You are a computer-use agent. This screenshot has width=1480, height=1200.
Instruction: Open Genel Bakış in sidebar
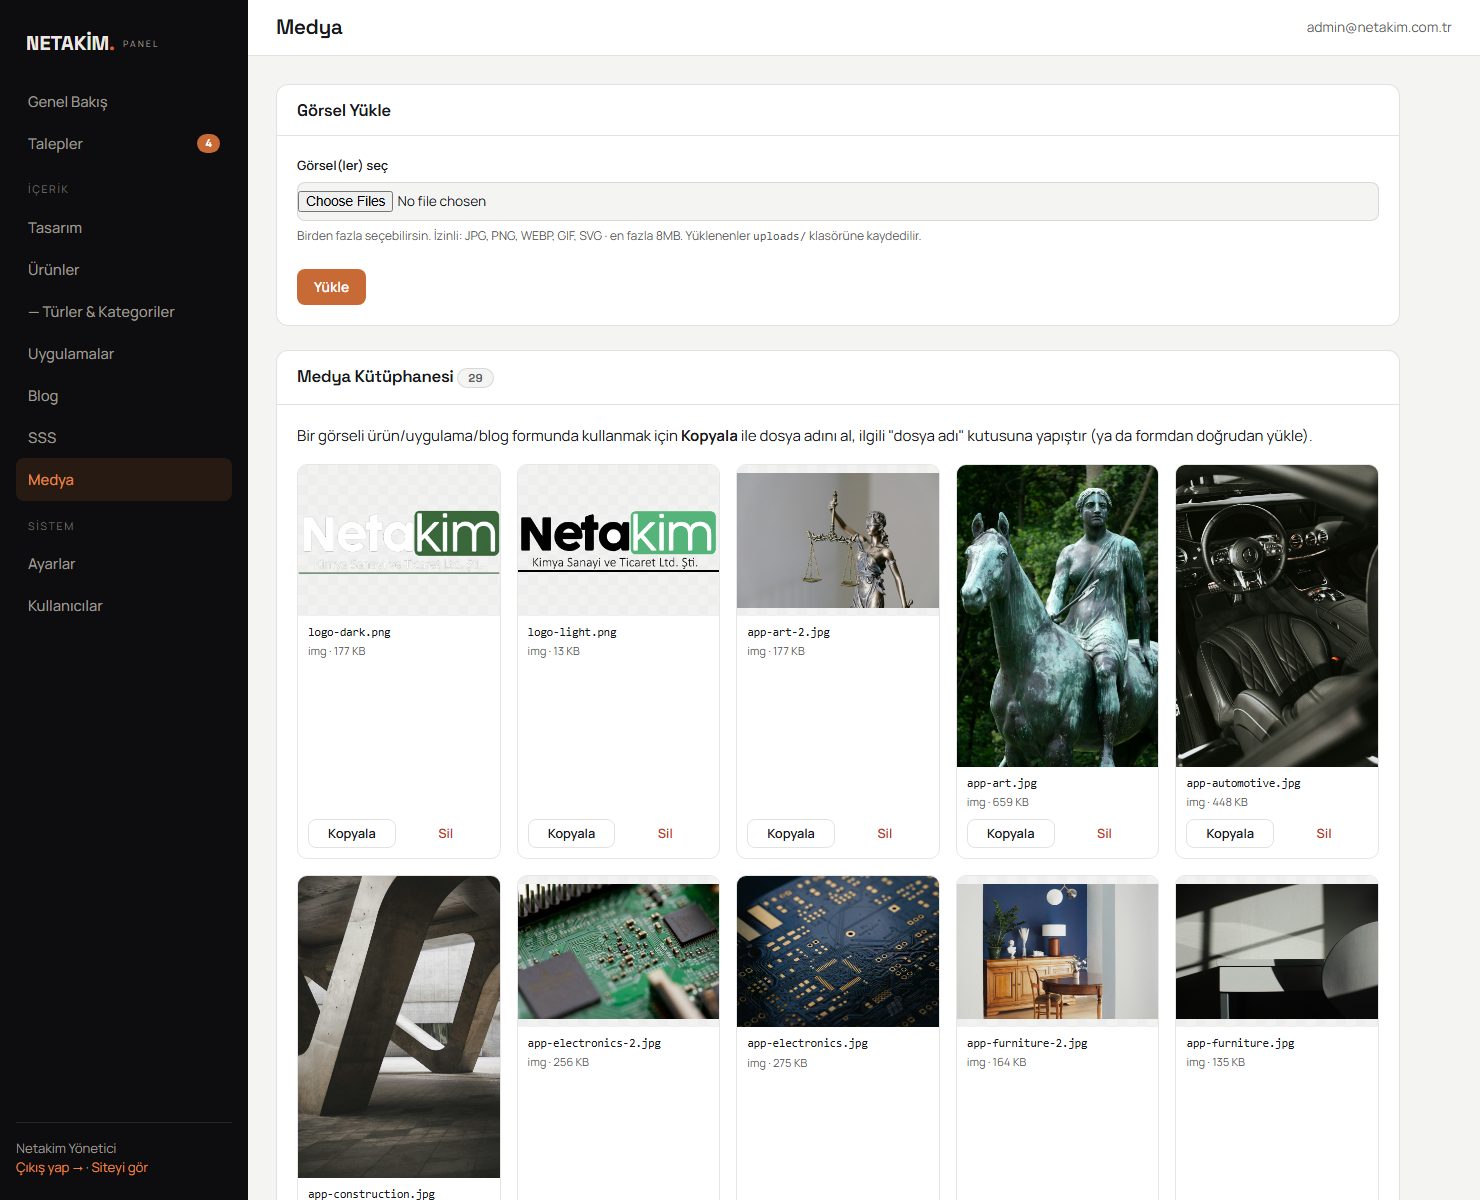124,102
